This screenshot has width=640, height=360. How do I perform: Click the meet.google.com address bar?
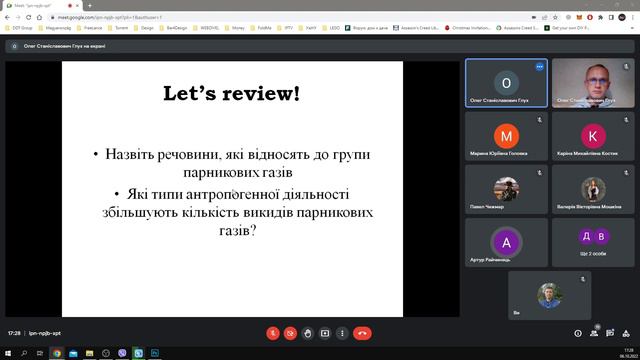[286, 18]
